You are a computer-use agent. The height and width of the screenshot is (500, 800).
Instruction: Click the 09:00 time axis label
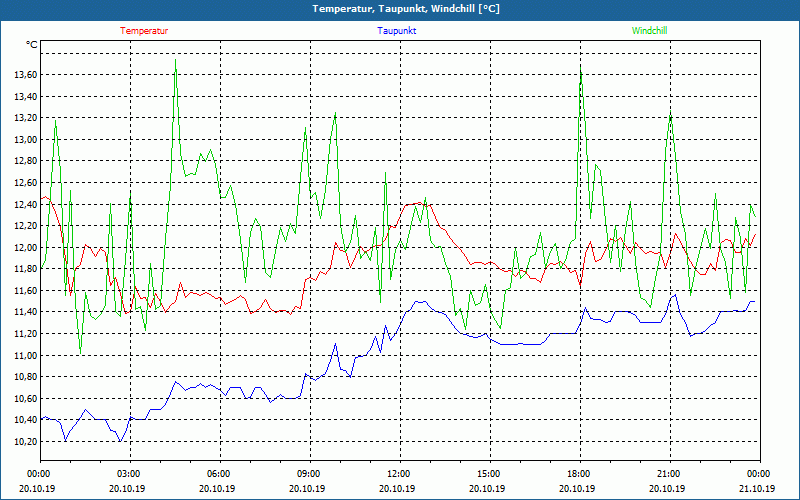pyautogui.click(x=310, y=474)
